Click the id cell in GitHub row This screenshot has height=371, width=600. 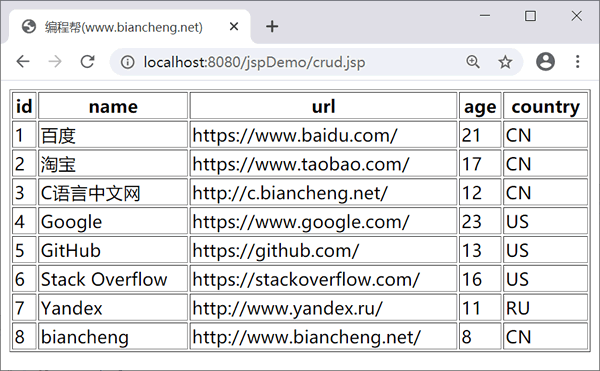[x=24, y=250]
